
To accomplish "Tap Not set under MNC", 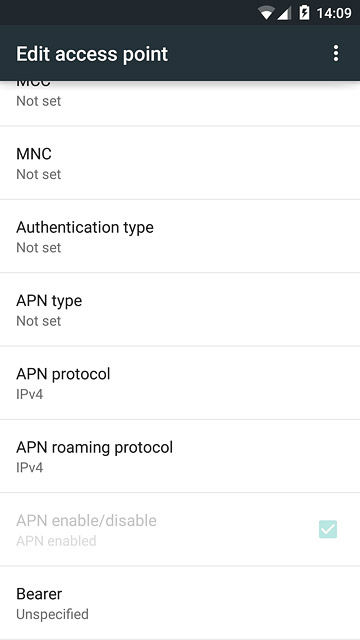I will tap(38, 174).
